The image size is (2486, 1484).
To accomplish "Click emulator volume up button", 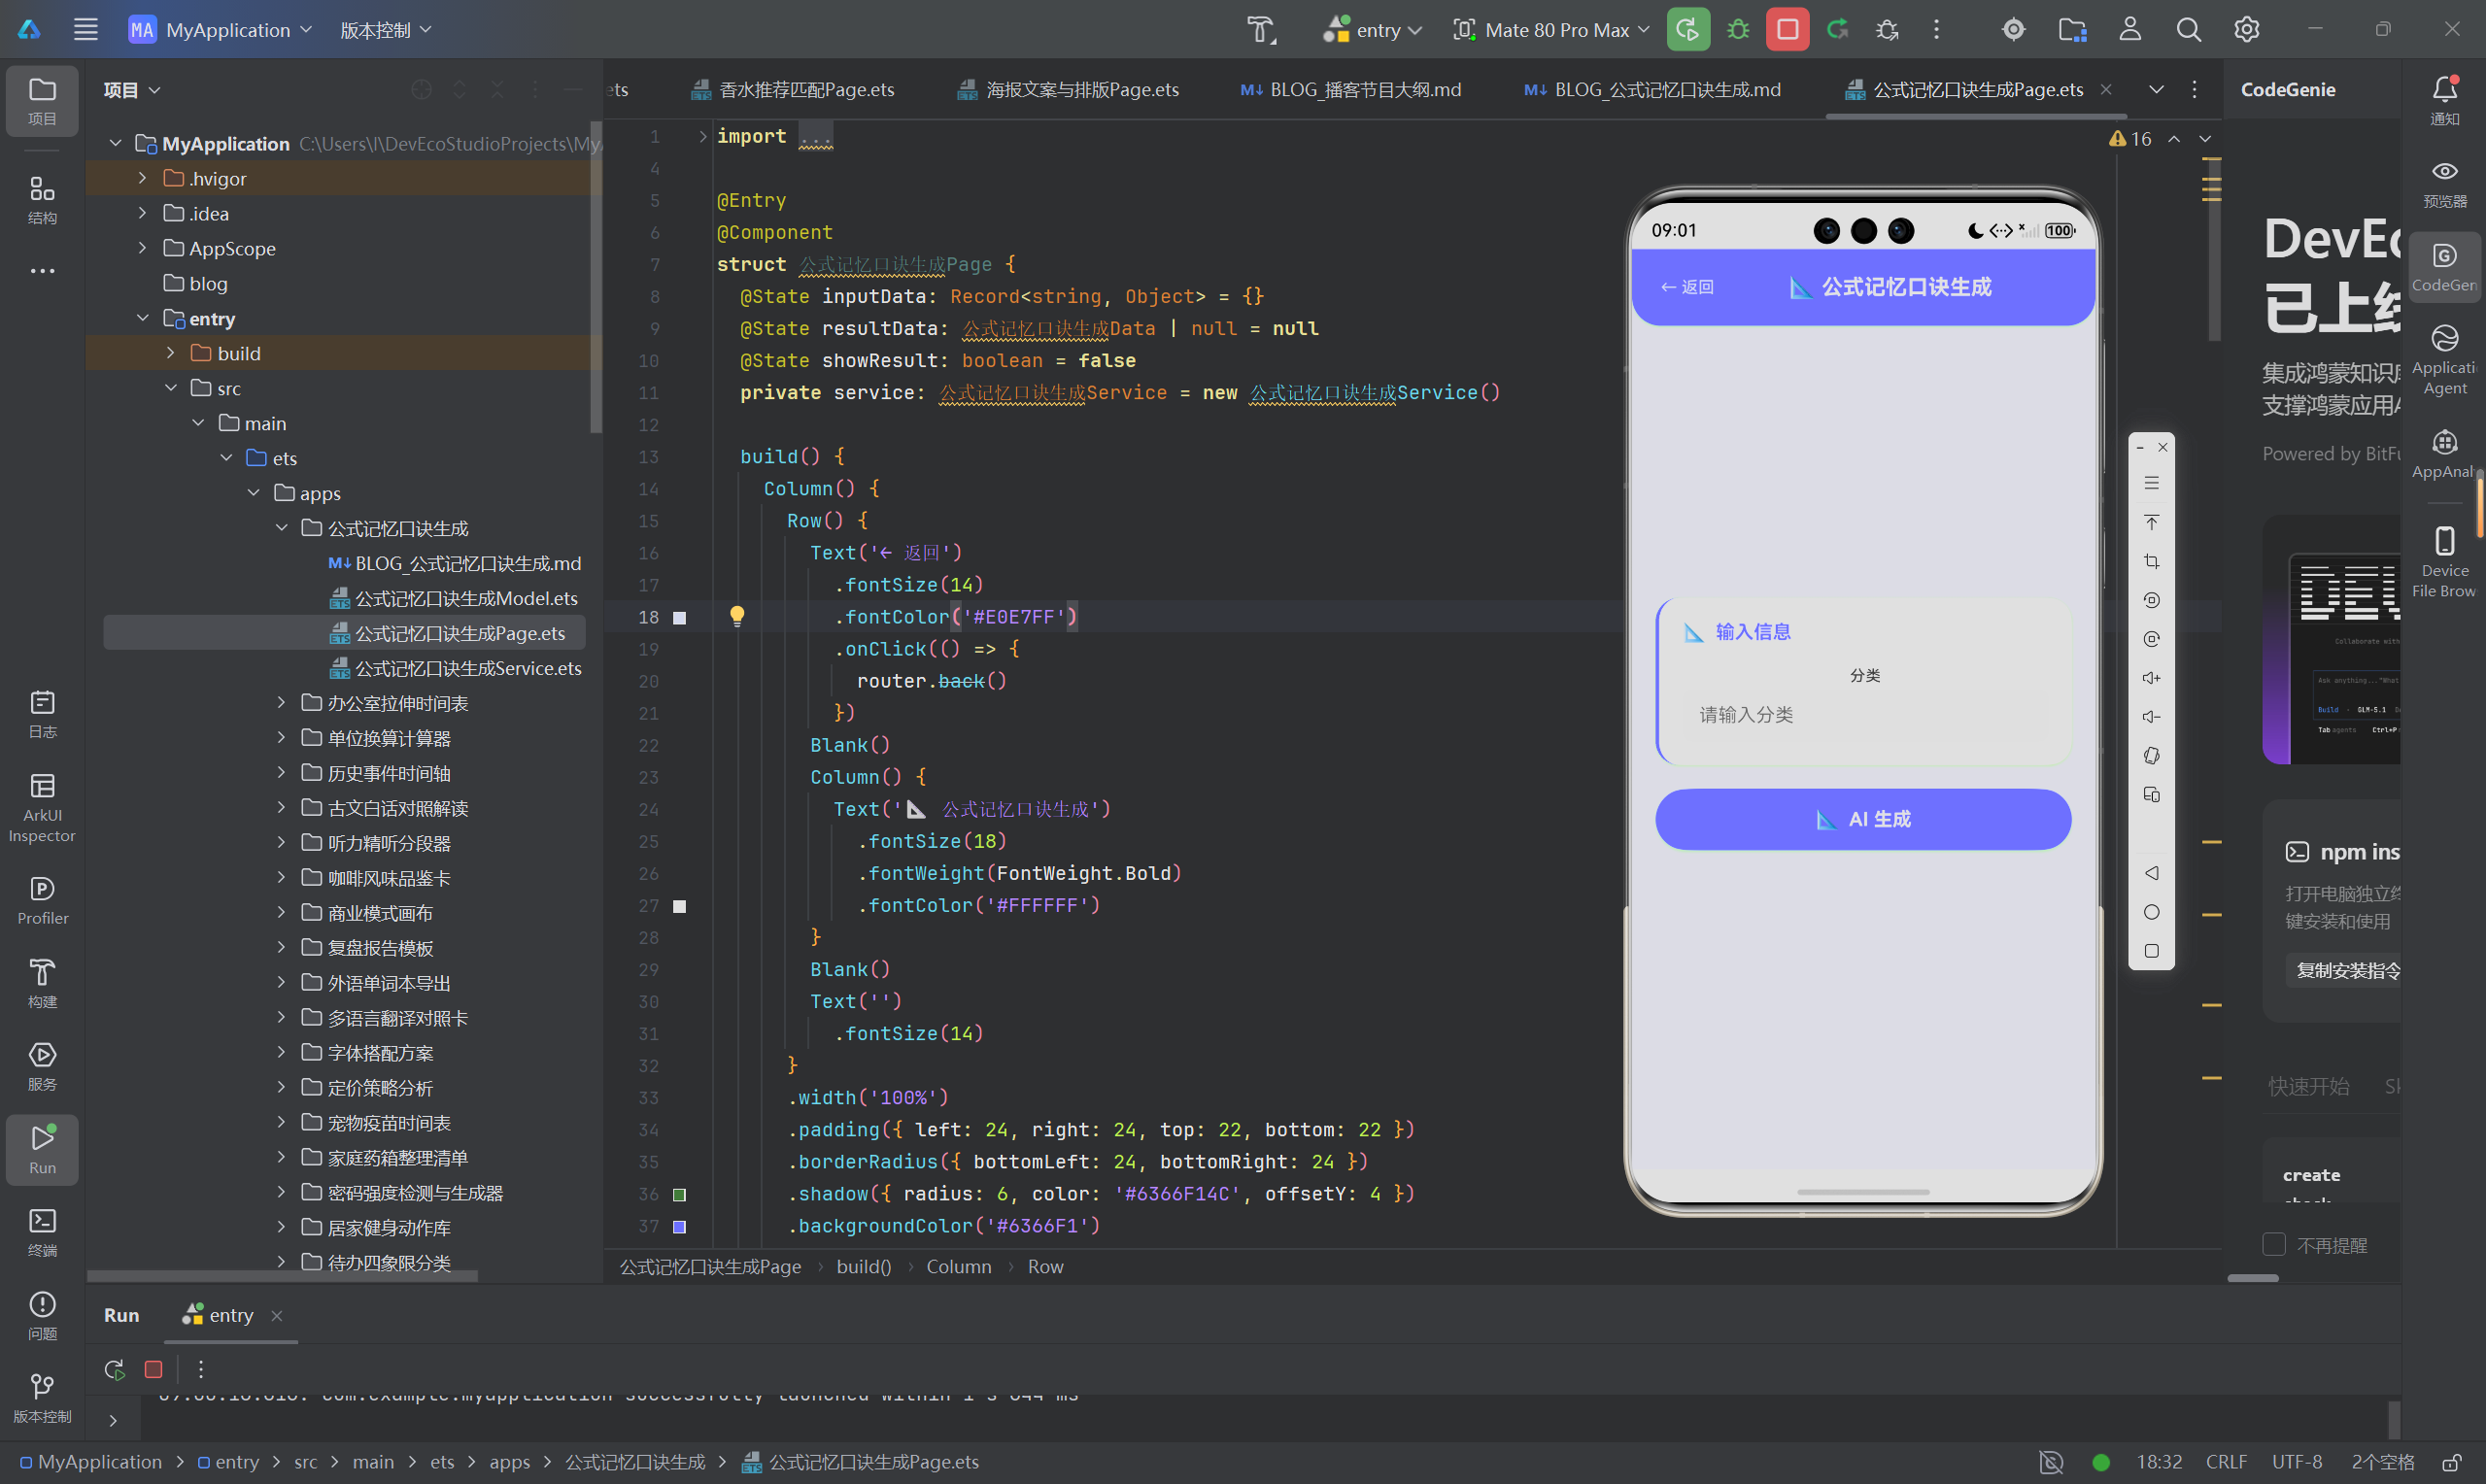I will (2151, 678).
